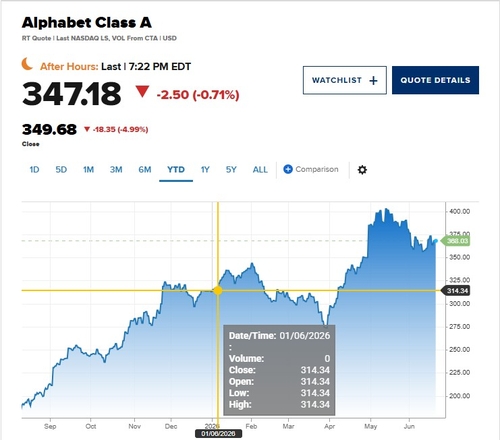Click the orange moon after-hours icon
500x440 pixels.
[x=27, y=64]
